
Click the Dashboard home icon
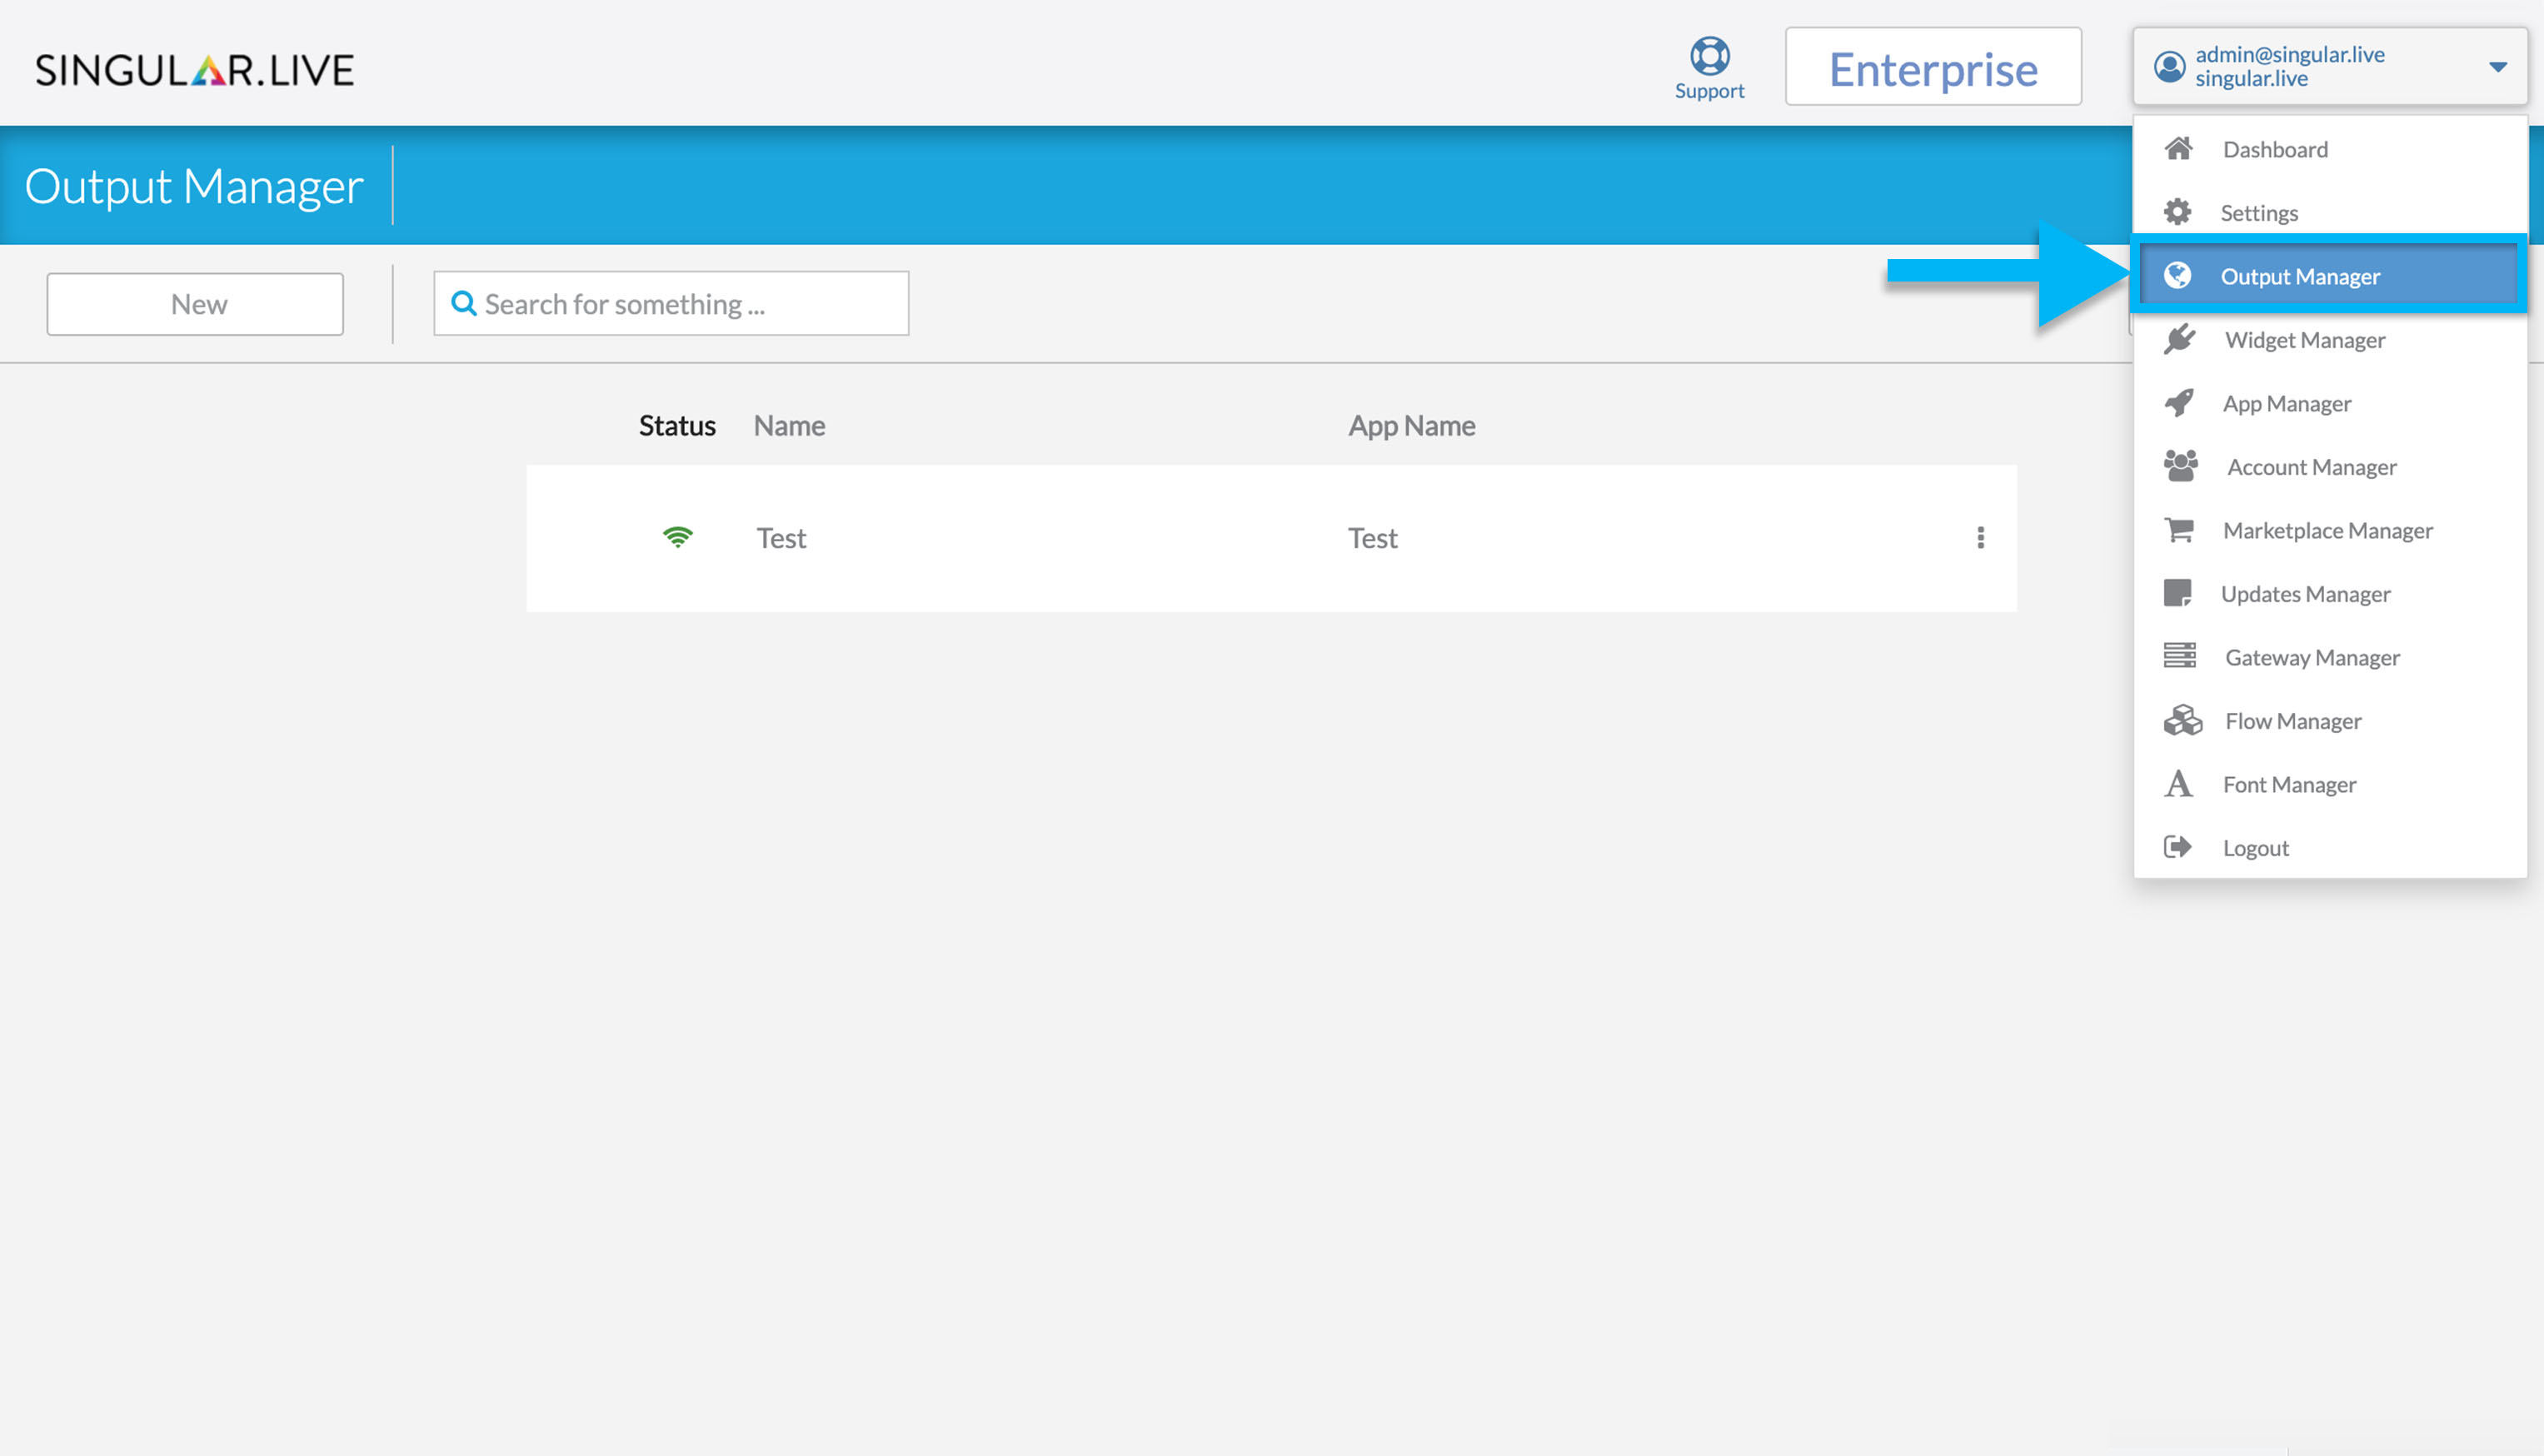tap(2178, 149)
